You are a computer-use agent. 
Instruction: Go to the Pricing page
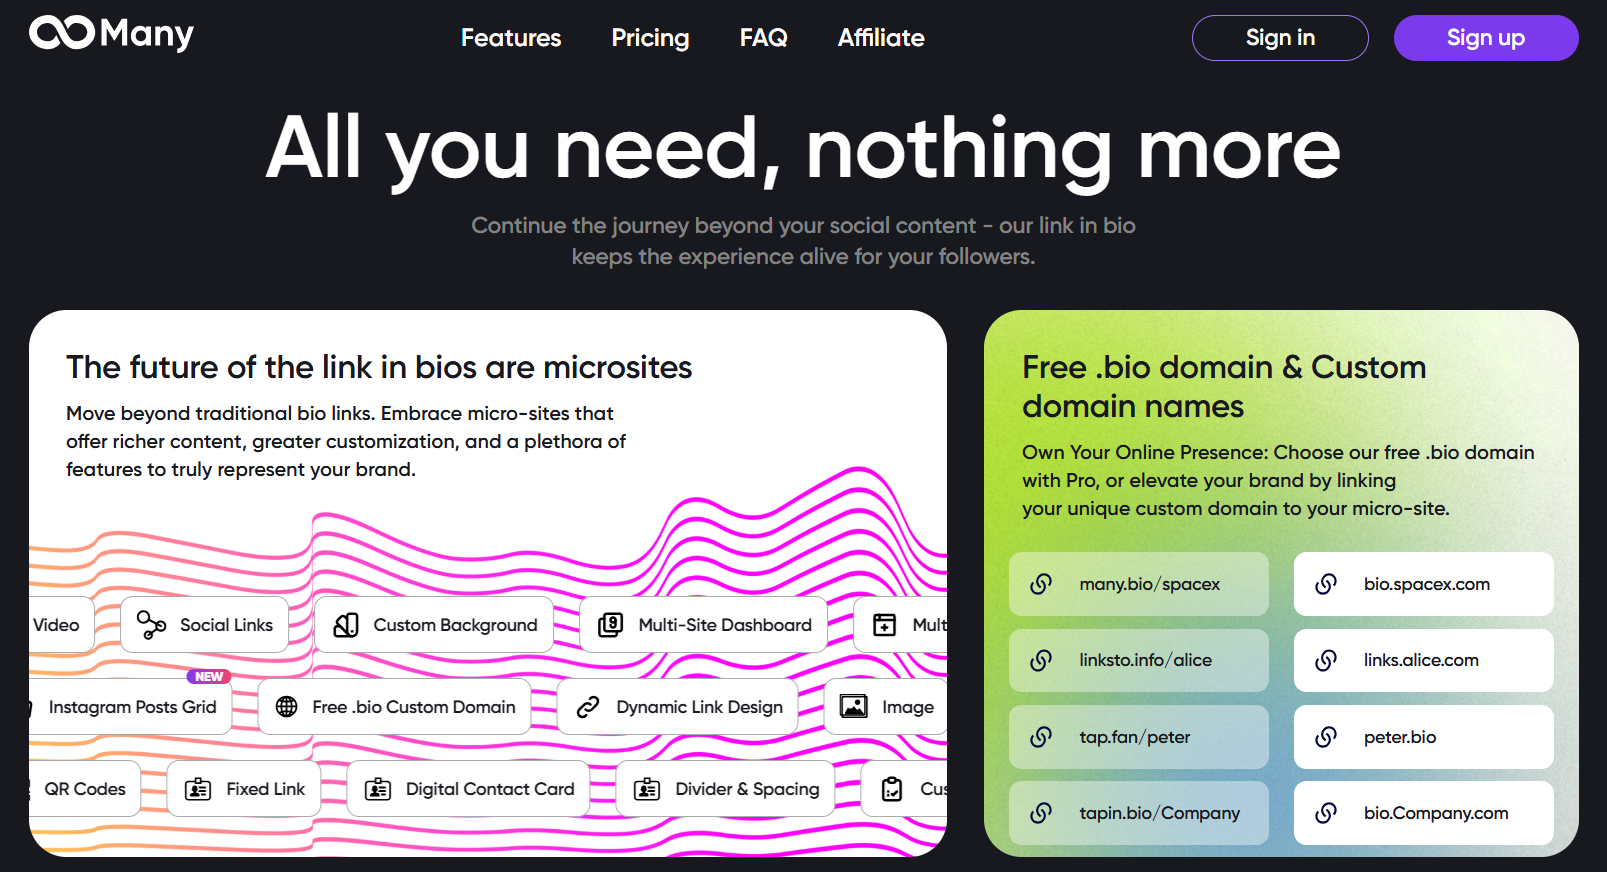tap(650, 38)
